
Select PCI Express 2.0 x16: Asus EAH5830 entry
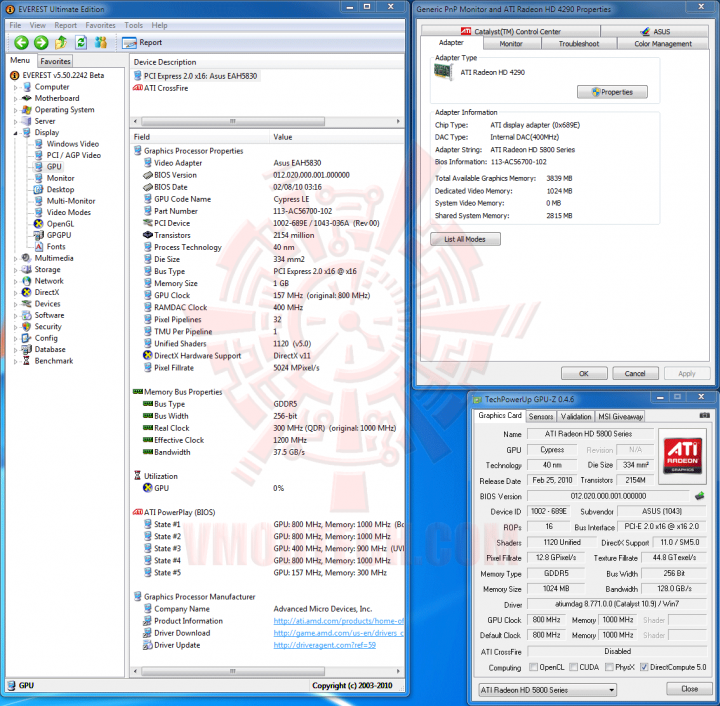pos(196,76)
